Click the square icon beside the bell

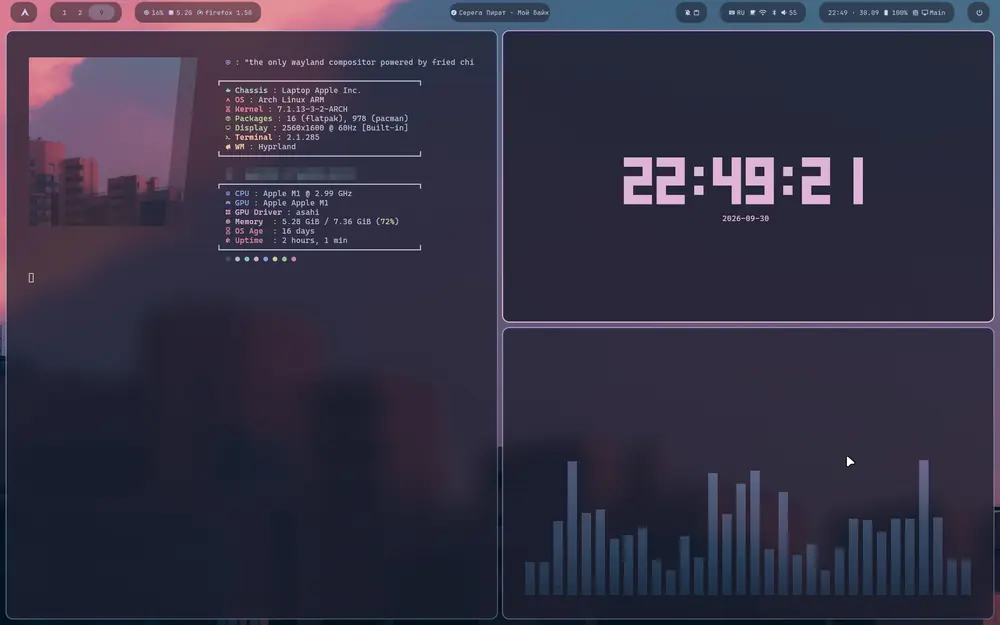pos(696,13)
